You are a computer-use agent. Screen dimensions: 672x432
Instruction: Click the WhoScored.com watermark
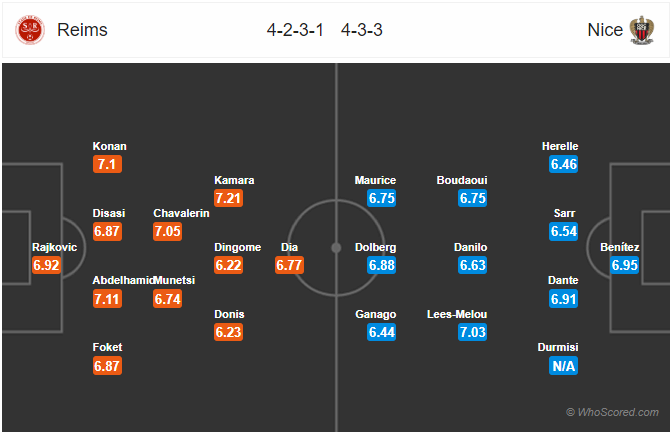(x=612, y=412)
